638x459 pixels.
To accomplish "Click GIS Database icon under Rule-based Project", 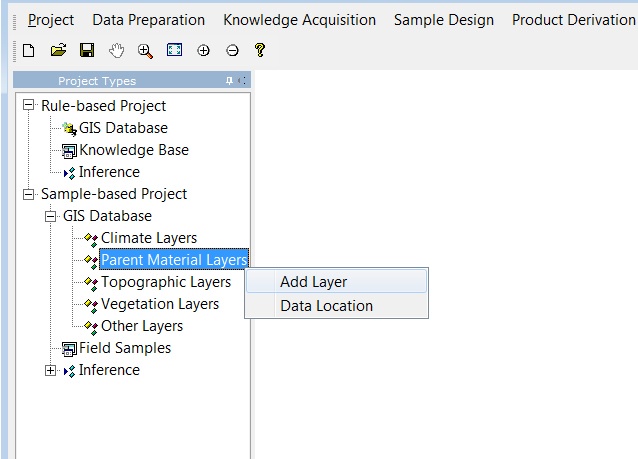I will tap(70, 129).
